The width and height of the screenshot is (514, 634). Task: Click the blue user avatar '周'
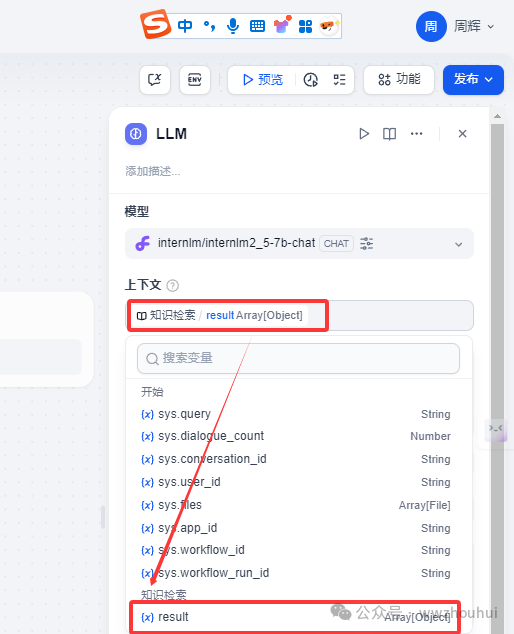tap(431, 27)
